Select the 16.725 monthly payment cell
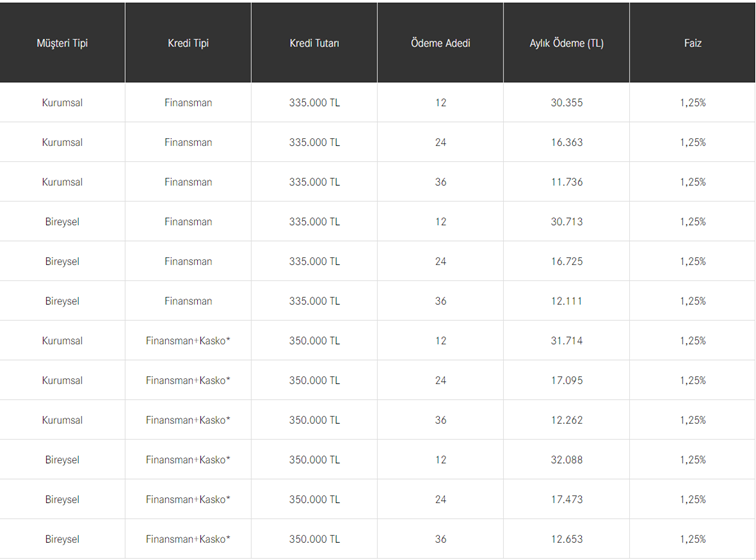Image resolution: width=756 pixels, height=560 pixels. coord(566,262)
